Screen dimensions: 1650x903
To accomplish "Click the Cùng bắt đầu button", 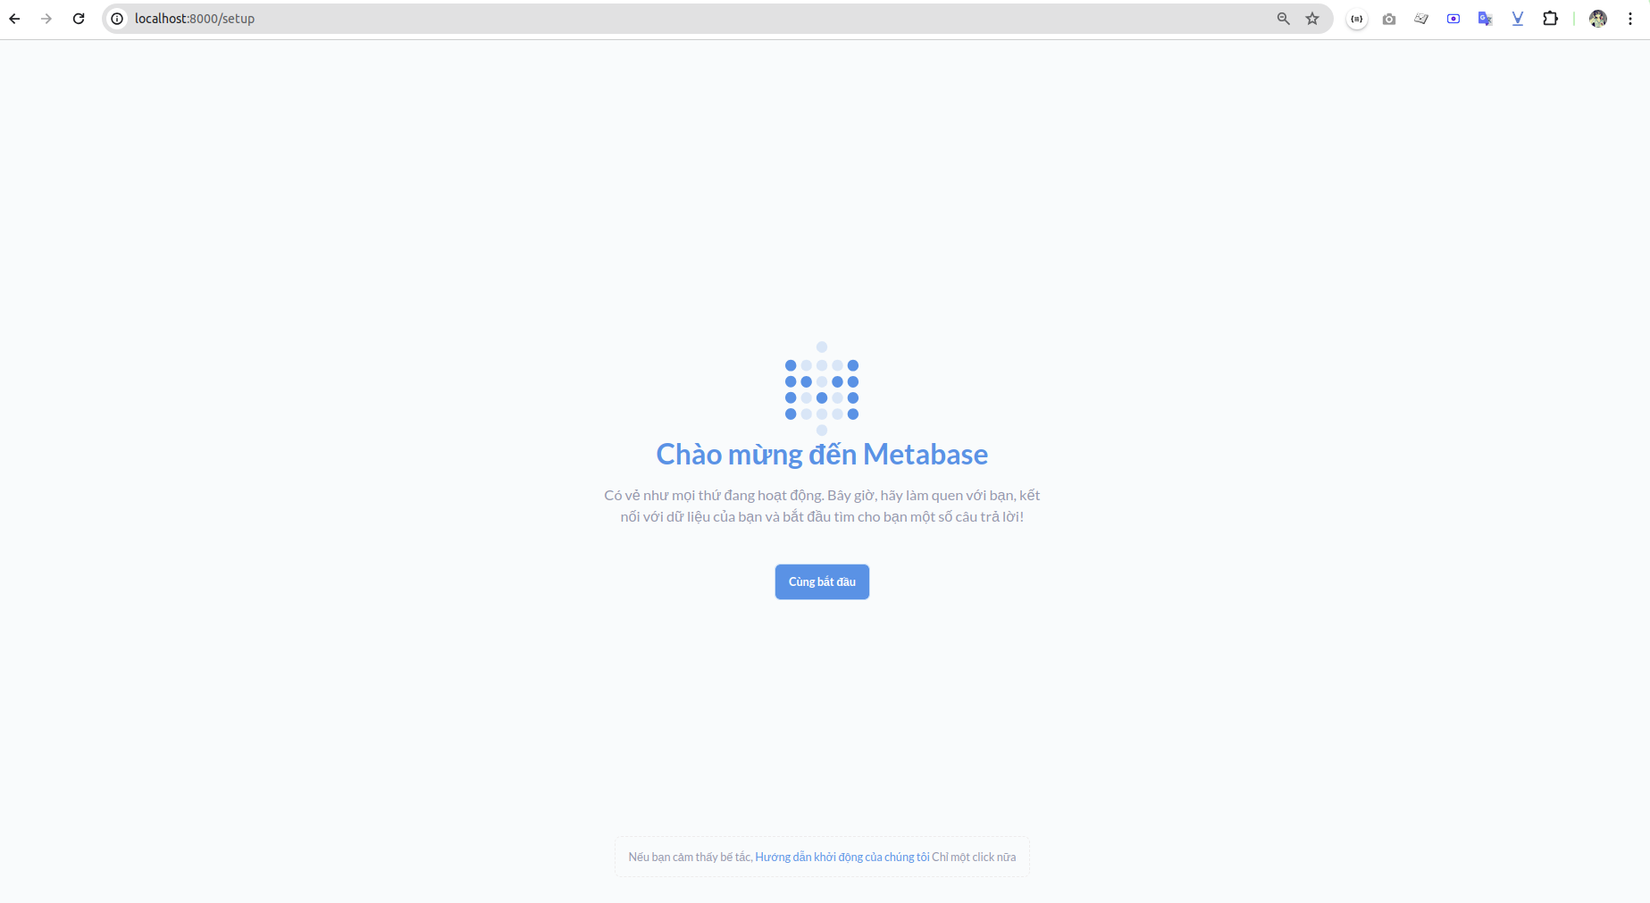I will click(822, 582).
